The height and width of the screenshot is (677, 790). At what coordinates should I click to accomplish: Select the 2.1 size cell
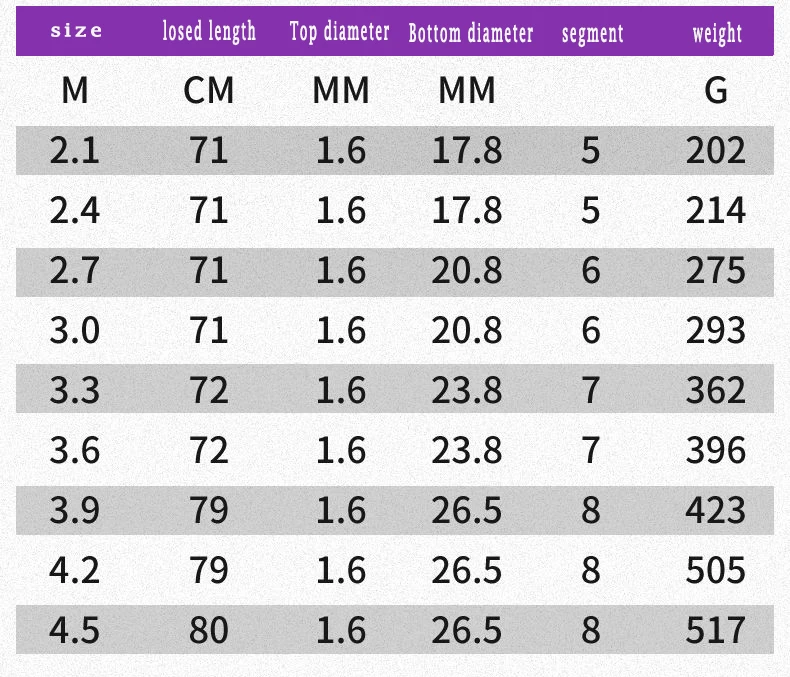tap(75, 150)
